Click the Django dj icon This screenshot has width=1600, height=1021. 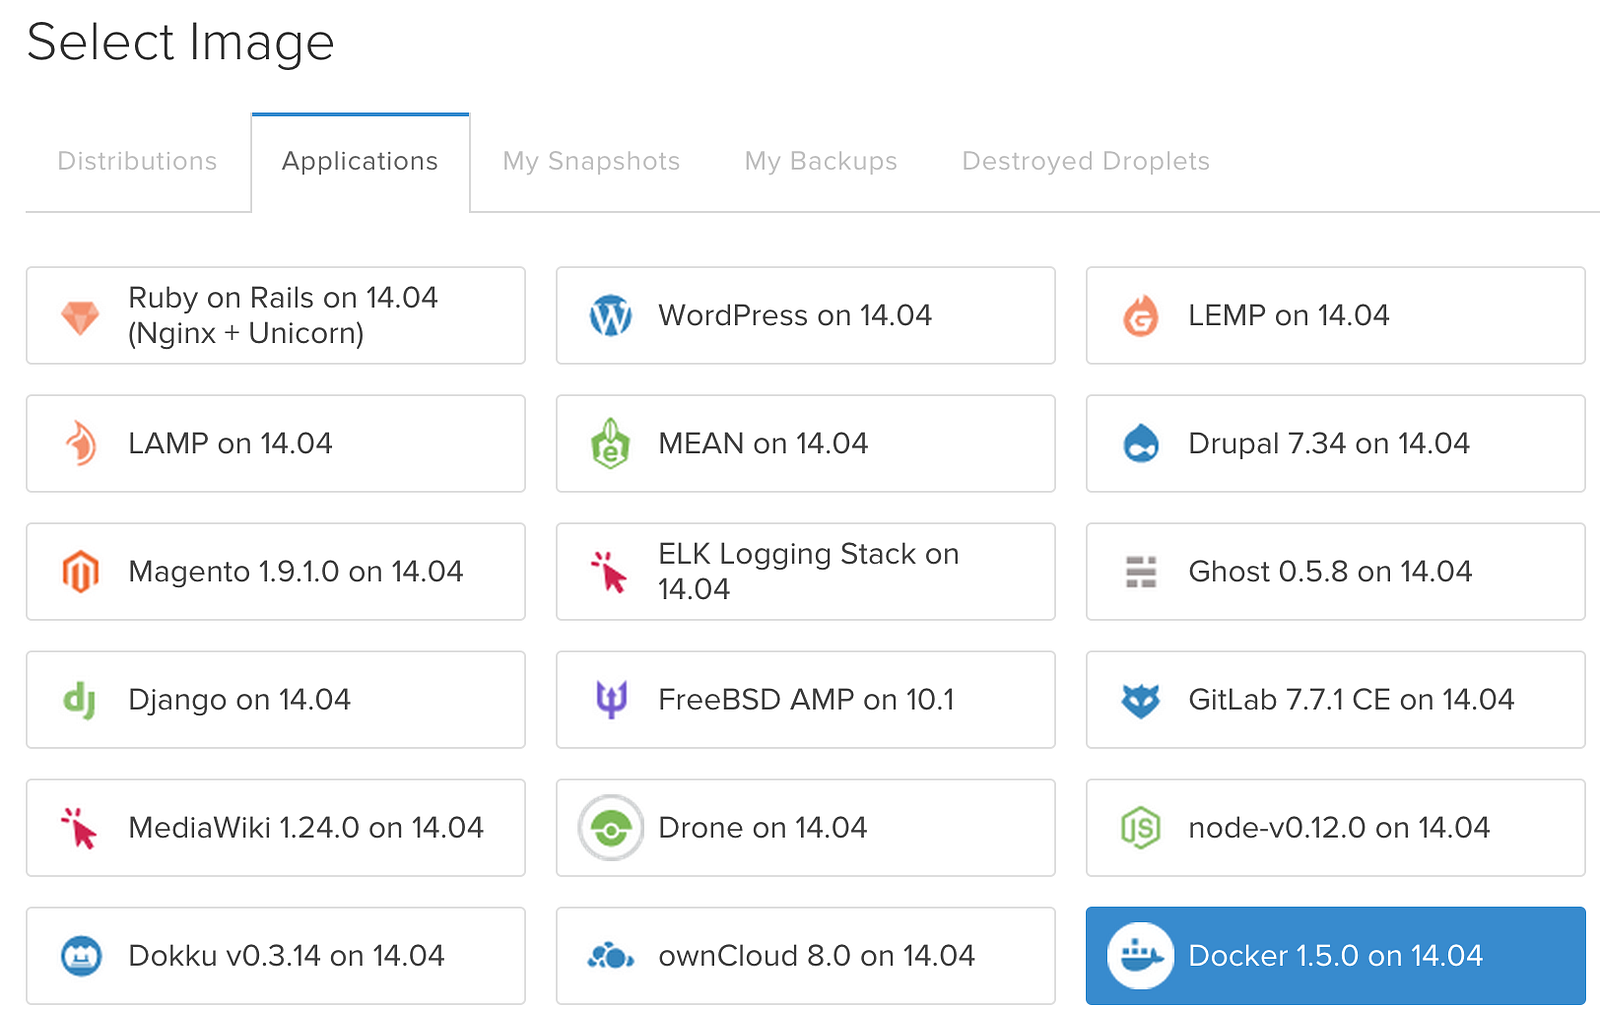(x=80, y=700)
